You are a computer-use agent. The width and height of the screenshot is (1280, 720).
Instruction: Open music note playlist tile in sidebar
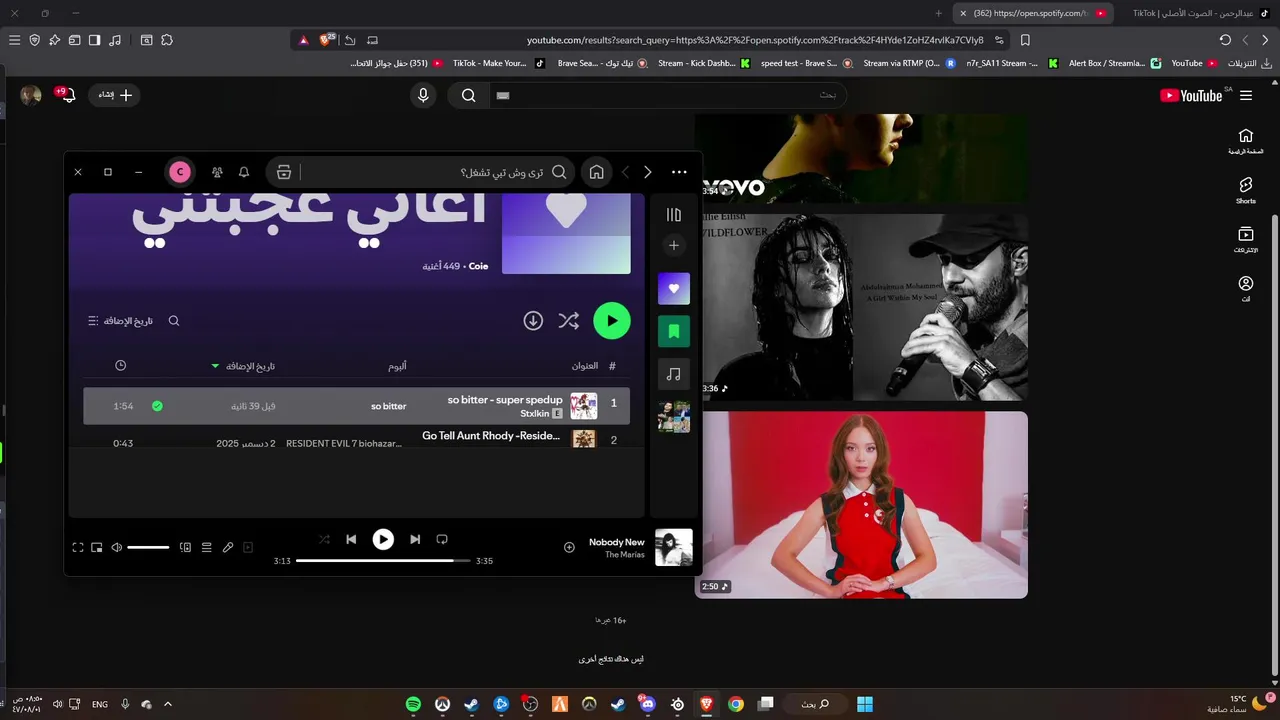[x=674, y=374]
